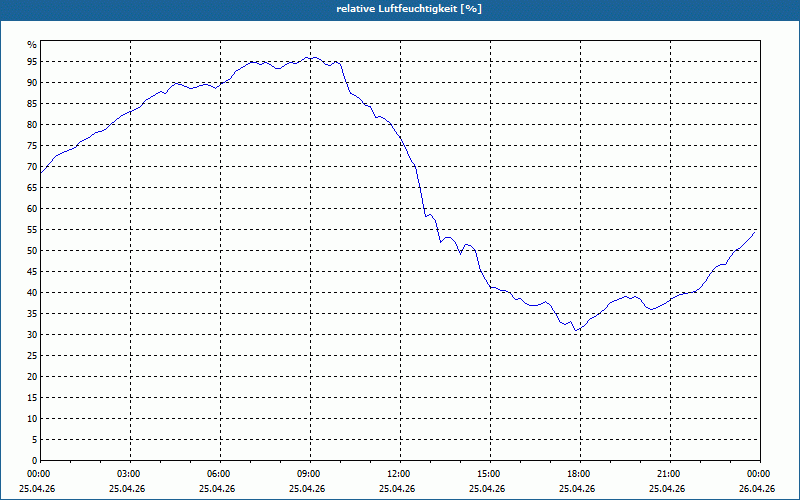Click the '25.04.26' date under 21:00
The width and height of the screenshot is (800, 500).
(667, 489)
